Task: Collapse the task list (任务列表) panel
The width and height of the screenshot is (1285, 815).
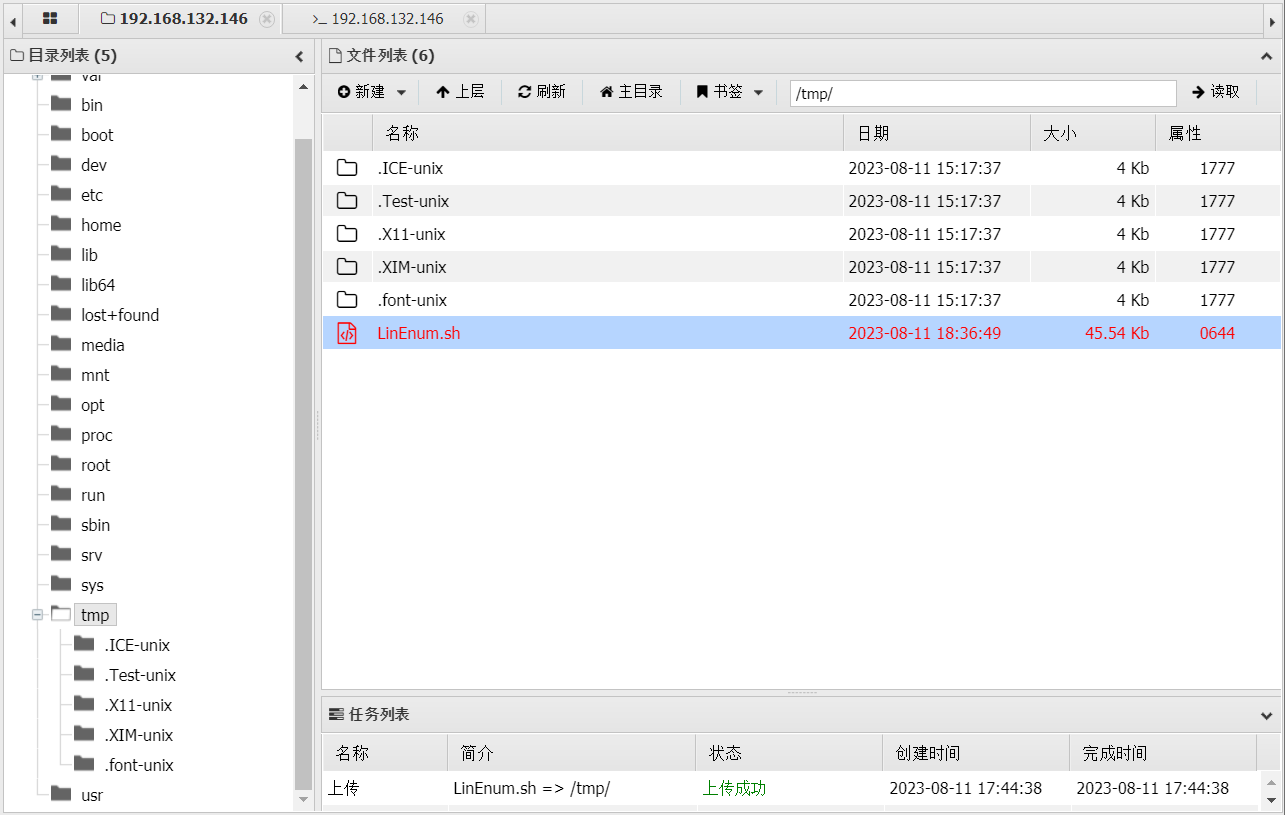Action: 1267,715
